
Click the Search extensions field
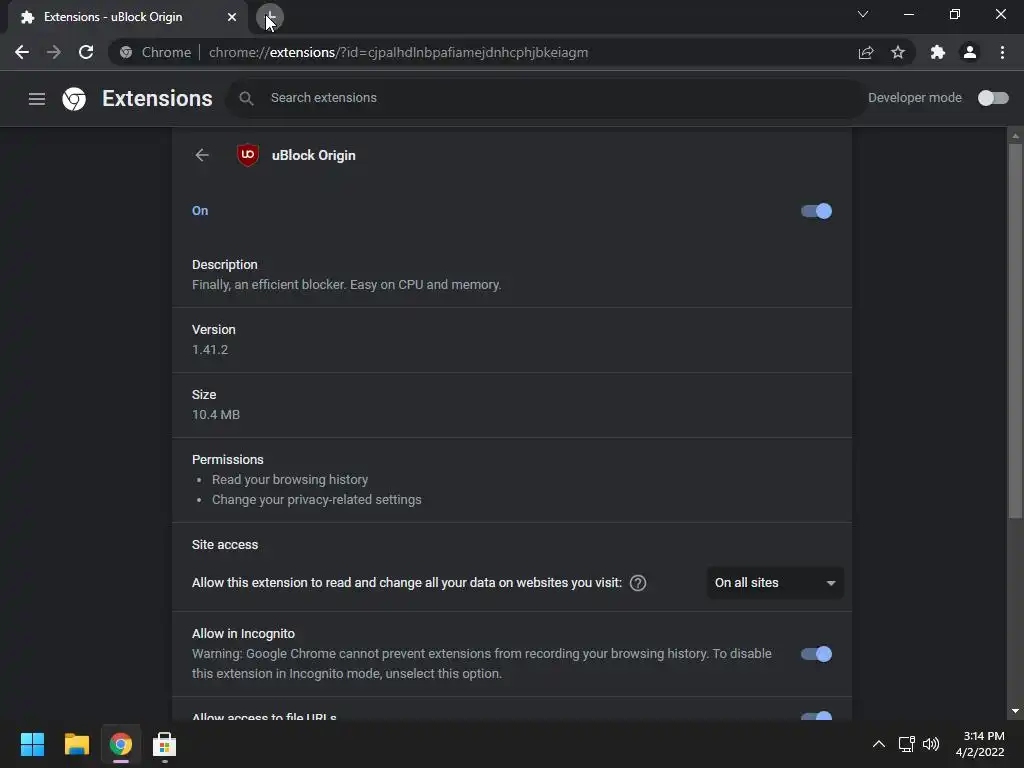coord(546,98)
